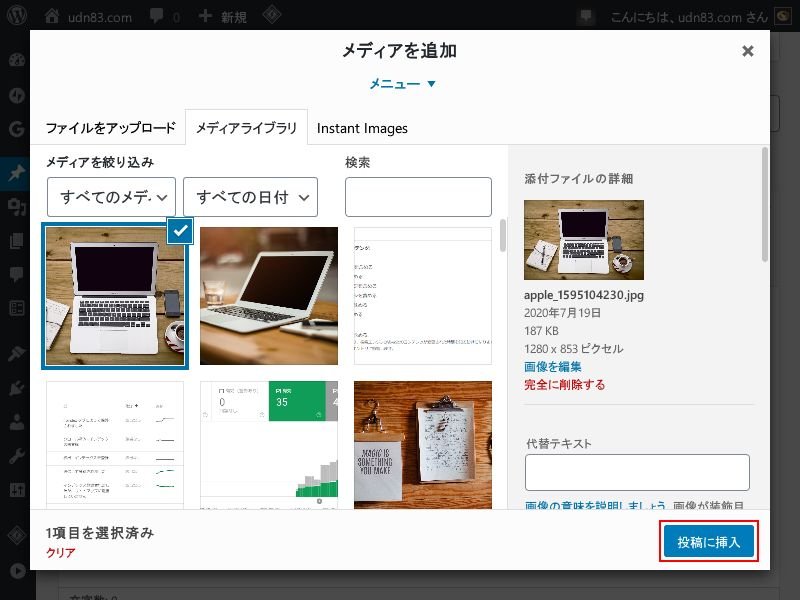Open the Media icon in sidebar
The height and width of the screenshot is (600, 800).
coord(16,207)
